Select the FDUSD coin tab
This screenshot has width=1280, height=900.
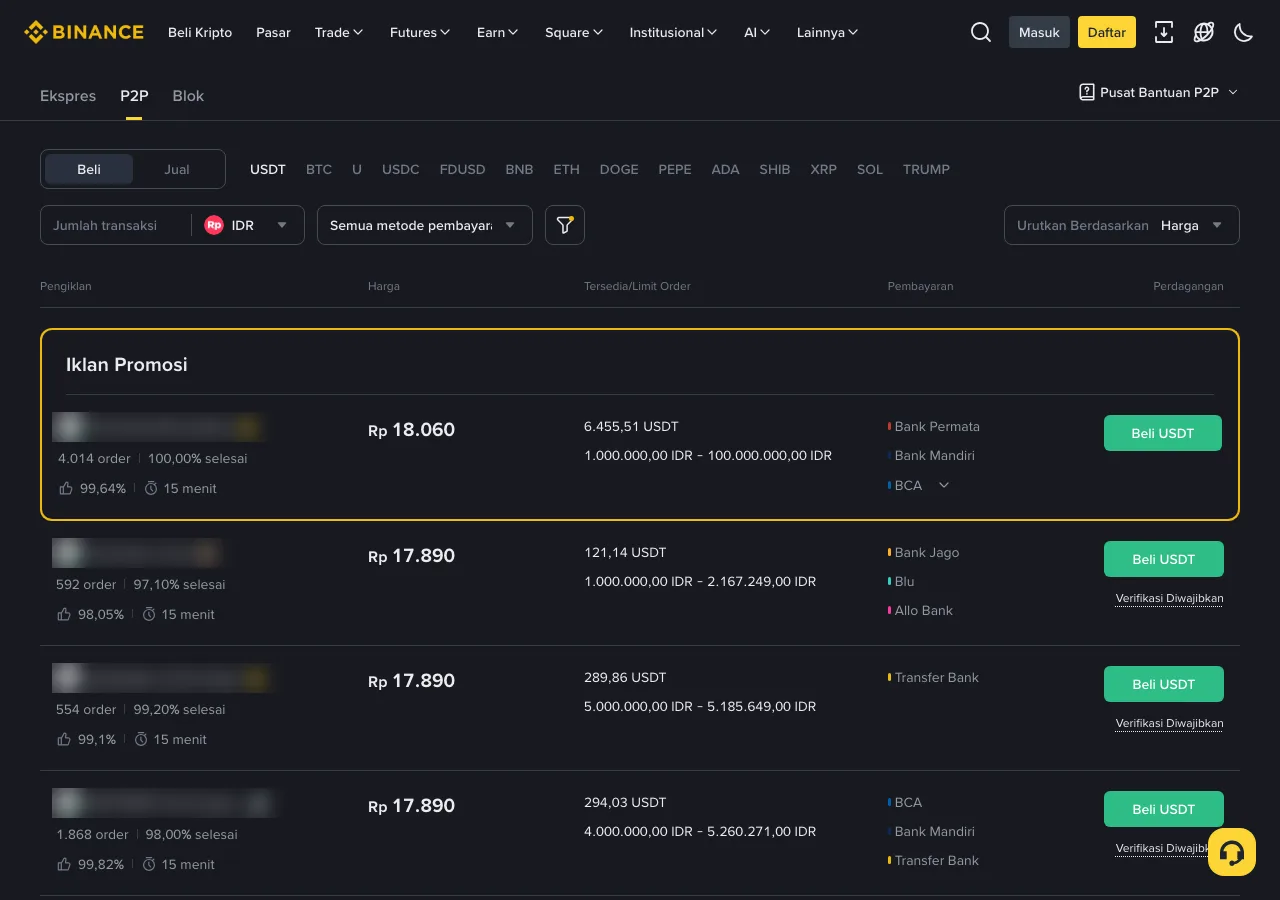(x=462, y=169)
